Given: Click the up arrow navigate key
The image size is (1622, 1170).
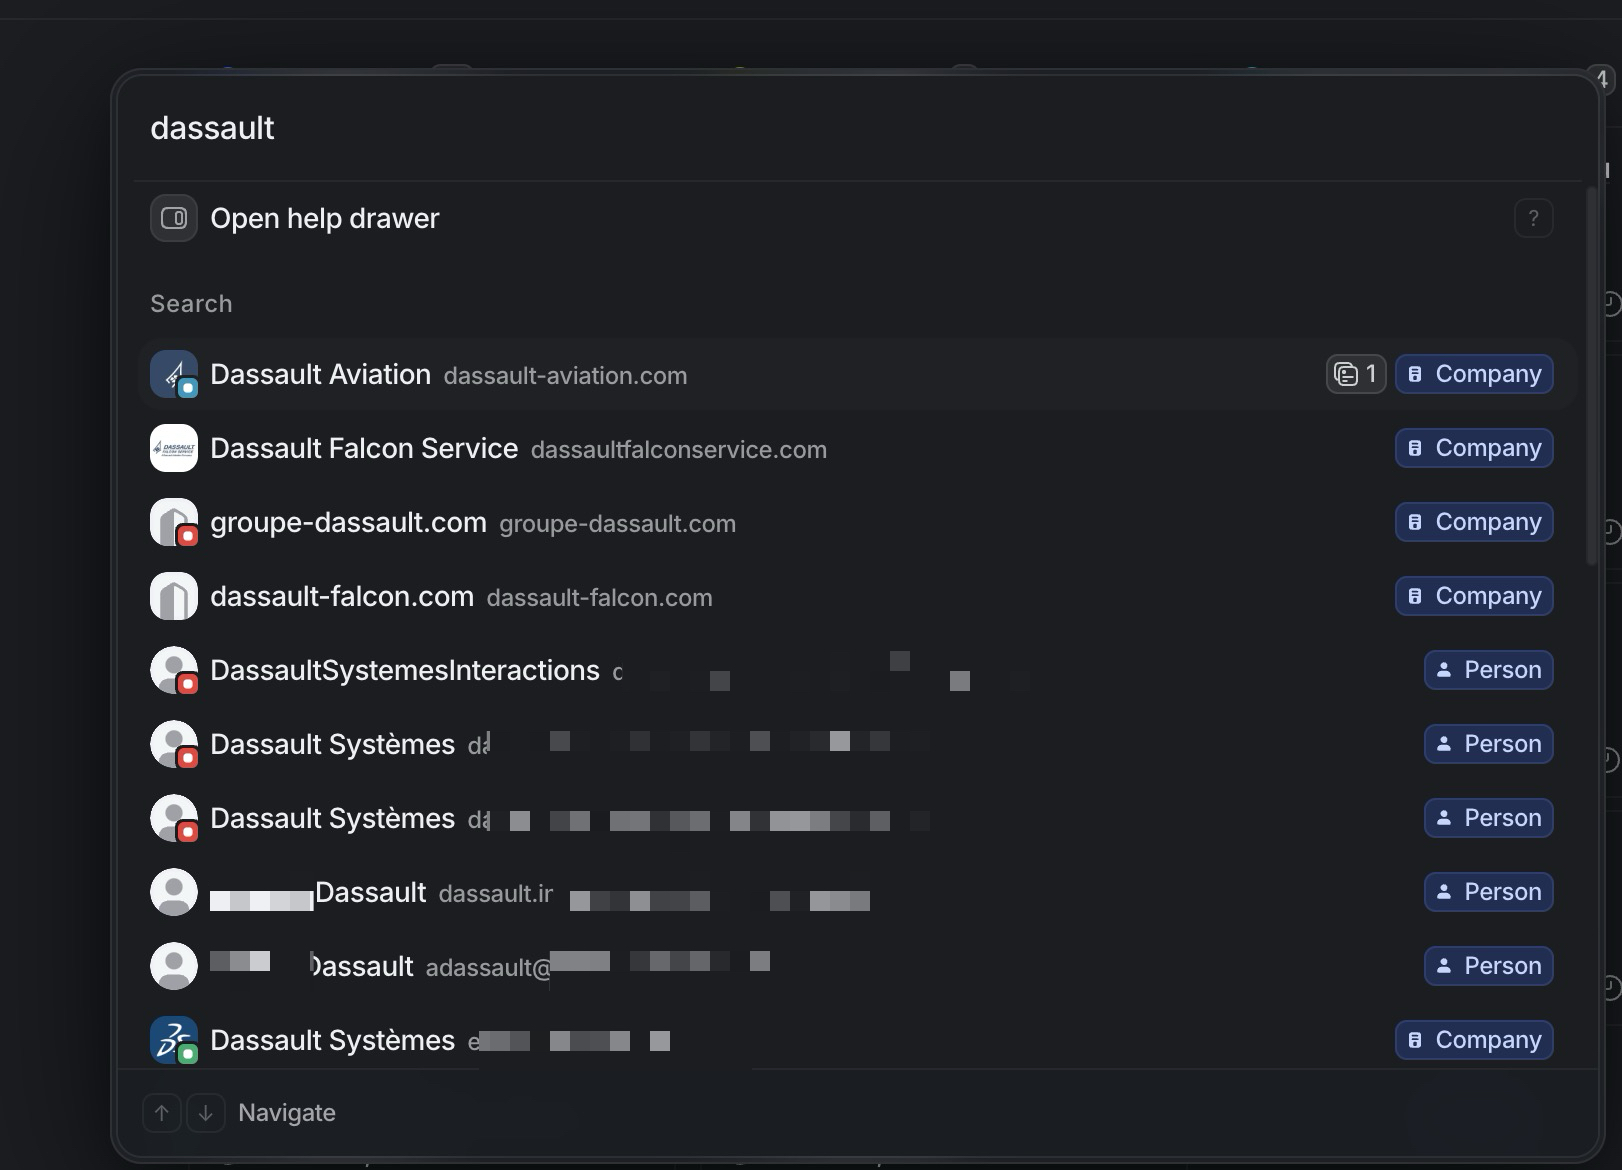Looking at the screenshot, I should [162, 1113].
